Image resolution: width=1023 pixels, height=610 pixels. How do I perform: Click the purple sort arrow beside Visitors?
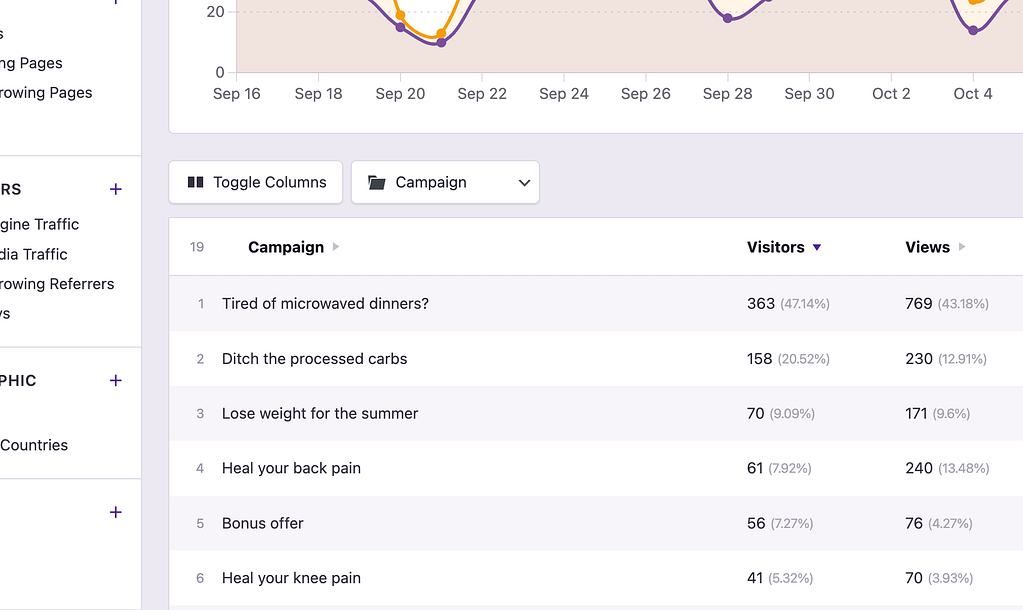817,247
